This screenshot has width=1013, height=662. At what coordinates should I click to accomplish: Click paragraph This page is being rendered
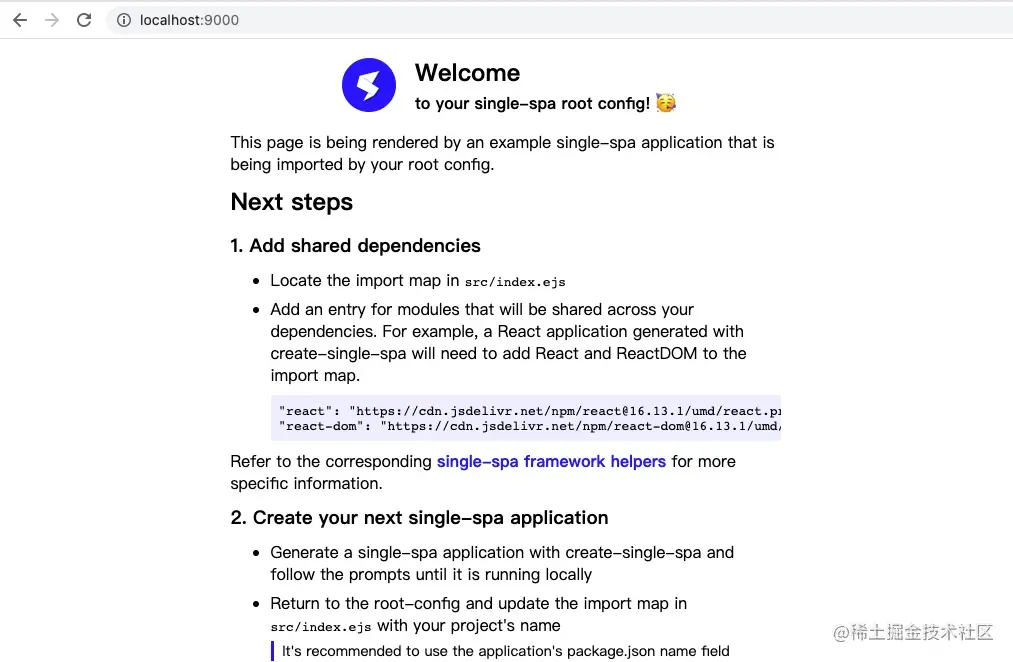[503, 153]
